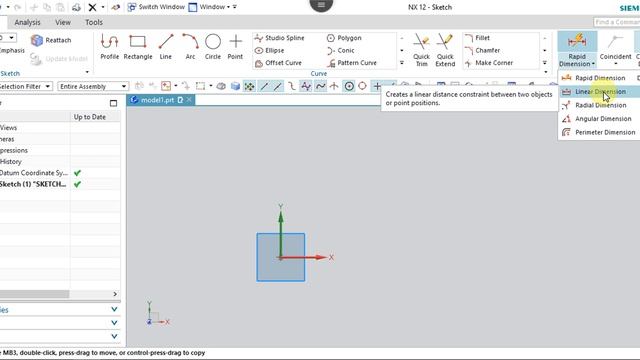Open the Tools ribbon tab
640x360 pixels.
click(x=93, y=22)
